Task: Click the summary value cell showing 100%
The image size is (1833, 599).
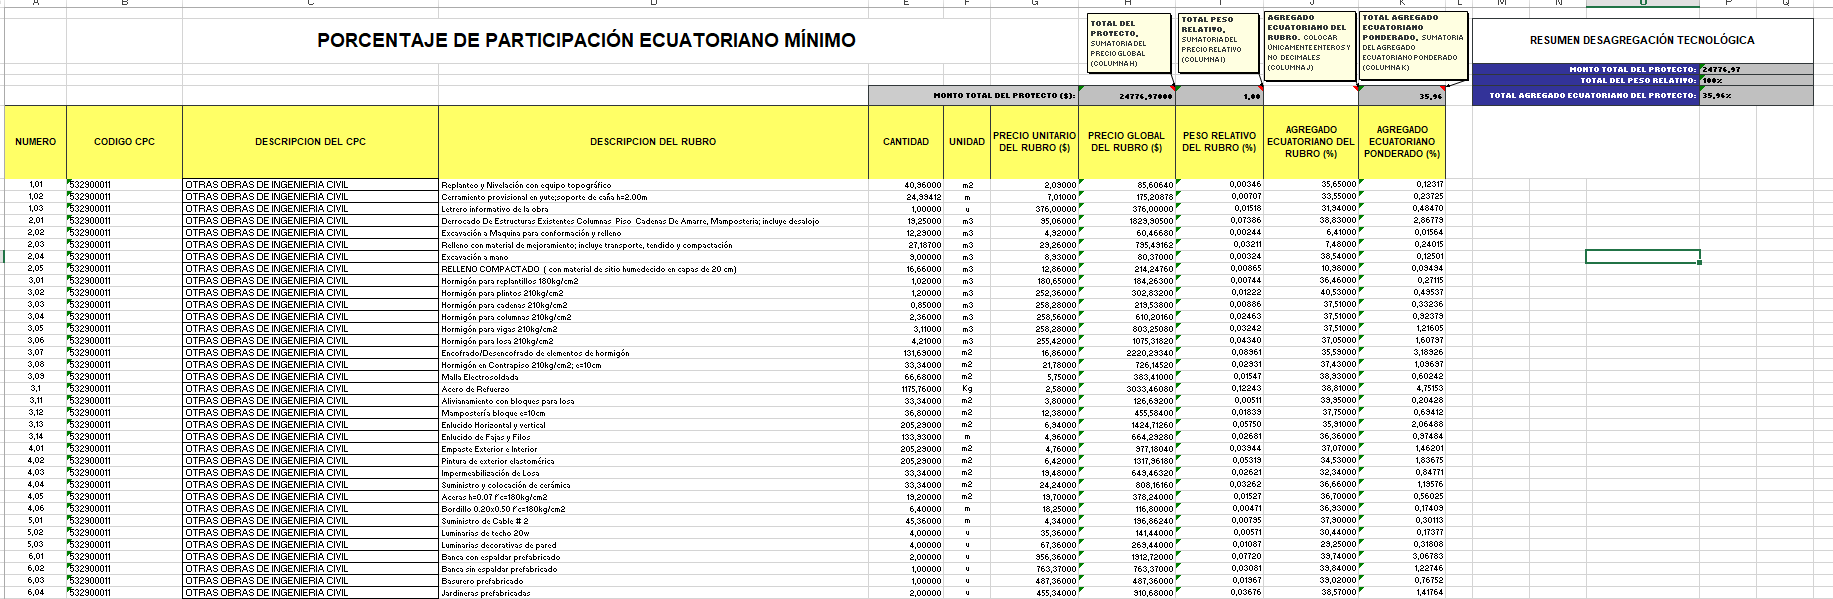Action: coord(1755,81)
